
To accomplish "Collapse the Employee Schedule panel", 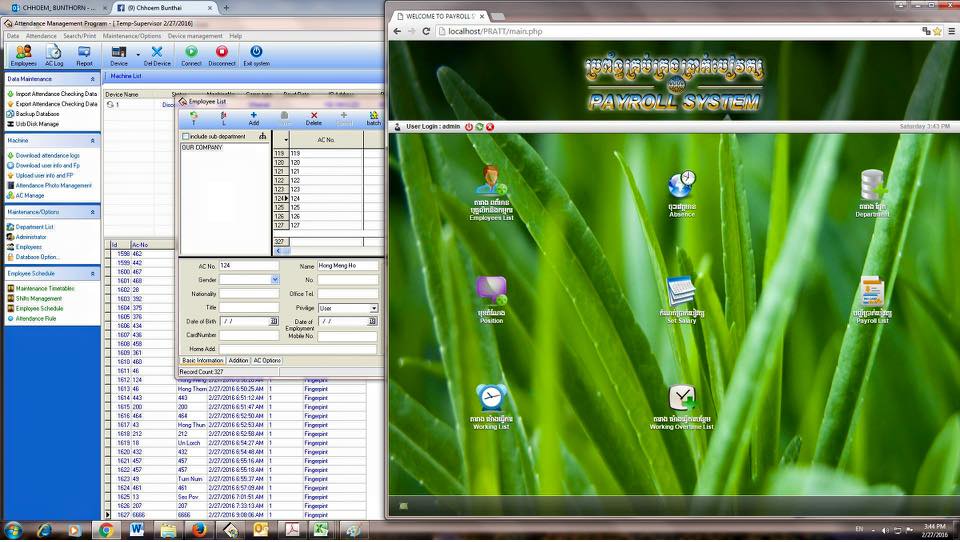I will click(93, 273).
